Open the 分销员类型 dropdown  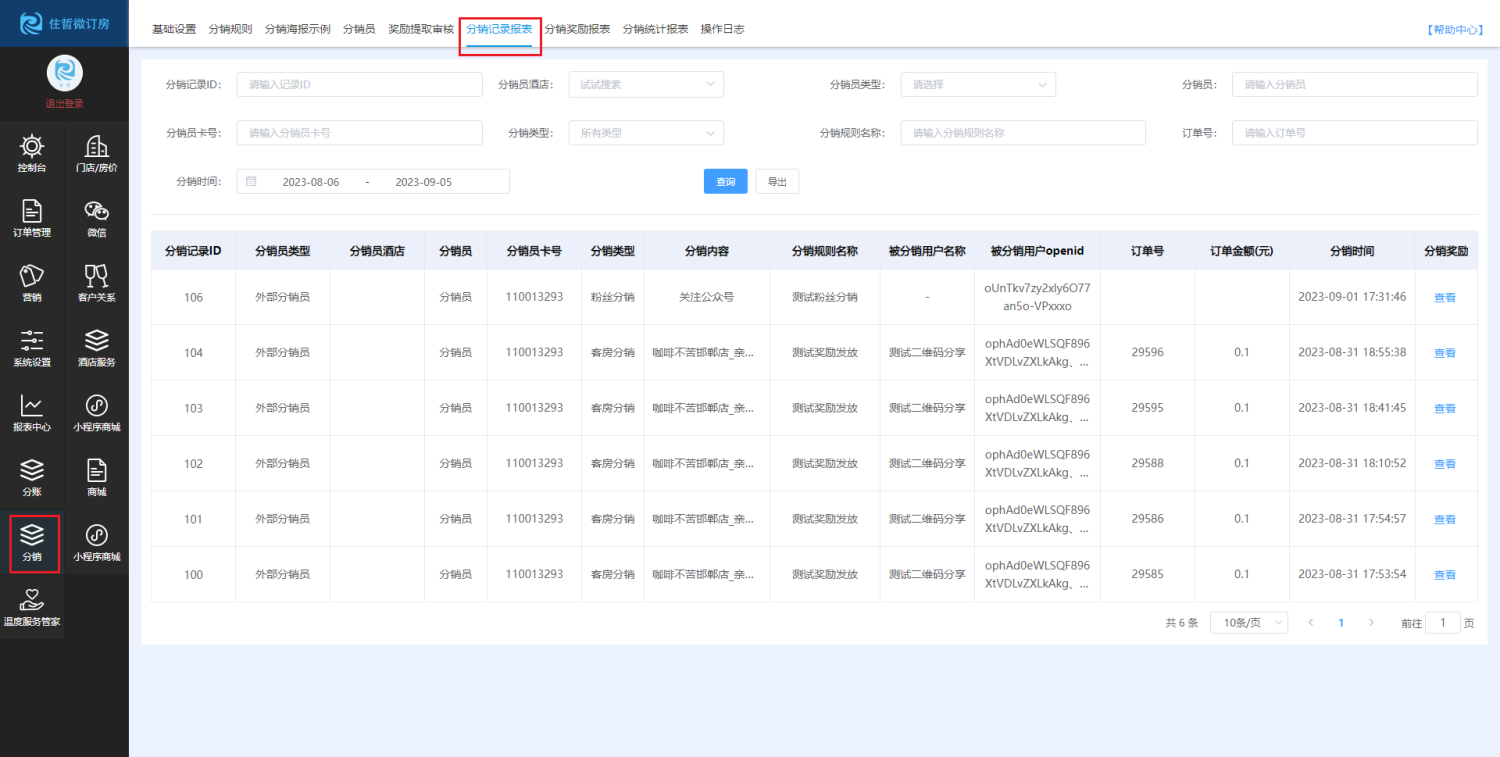tap(978, 85)
